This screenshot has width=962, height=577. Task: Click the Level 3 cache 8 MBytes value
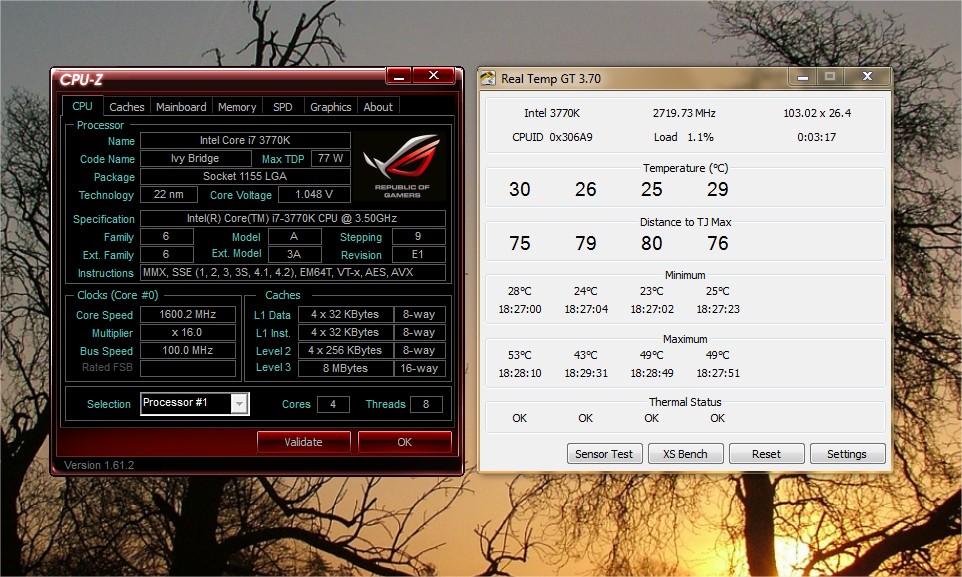point(345,368)
